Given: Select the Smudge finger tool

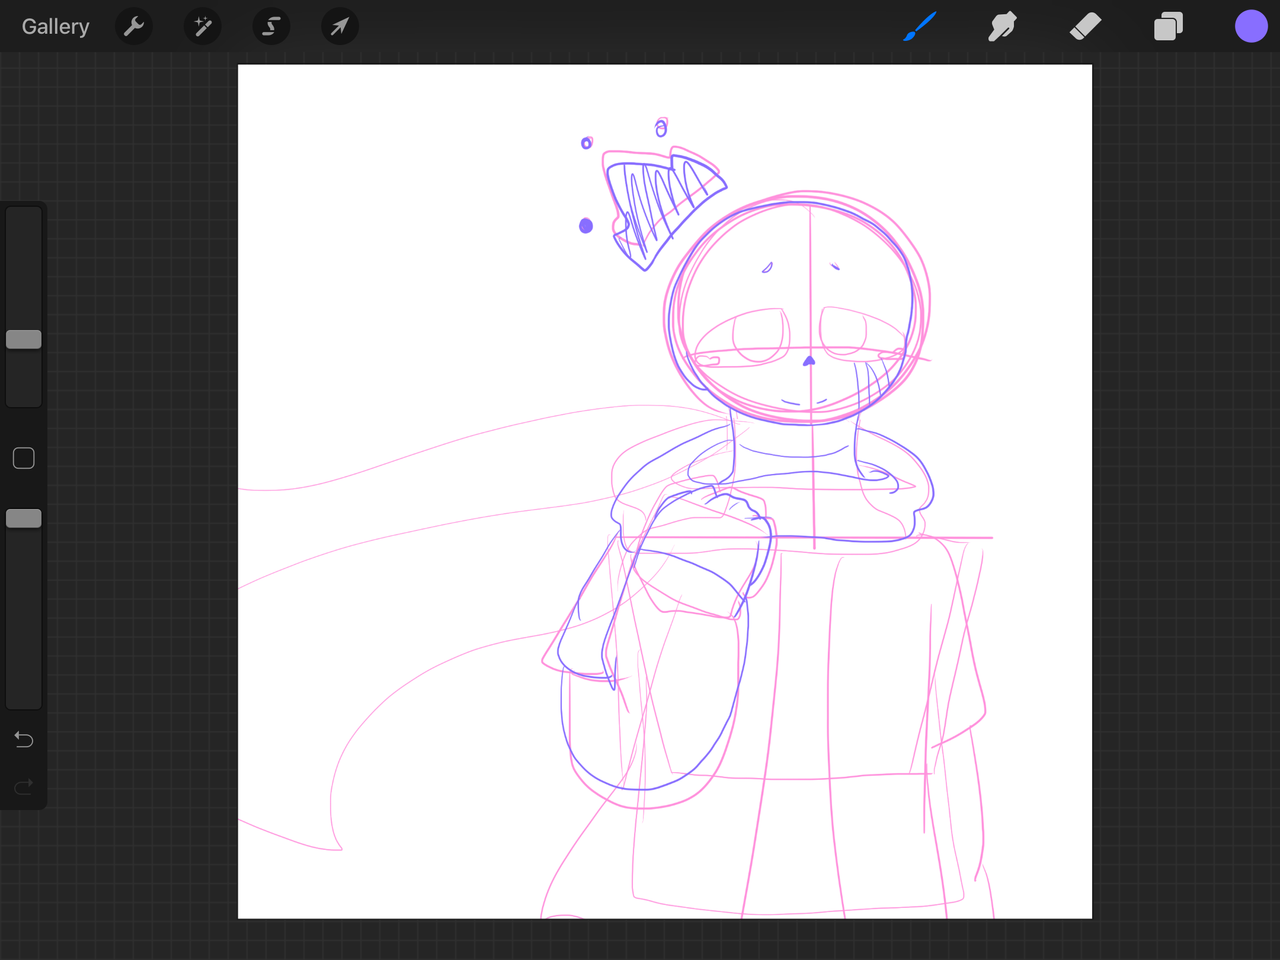Looking at the screenshot, I should click(x=1002, y=27).
